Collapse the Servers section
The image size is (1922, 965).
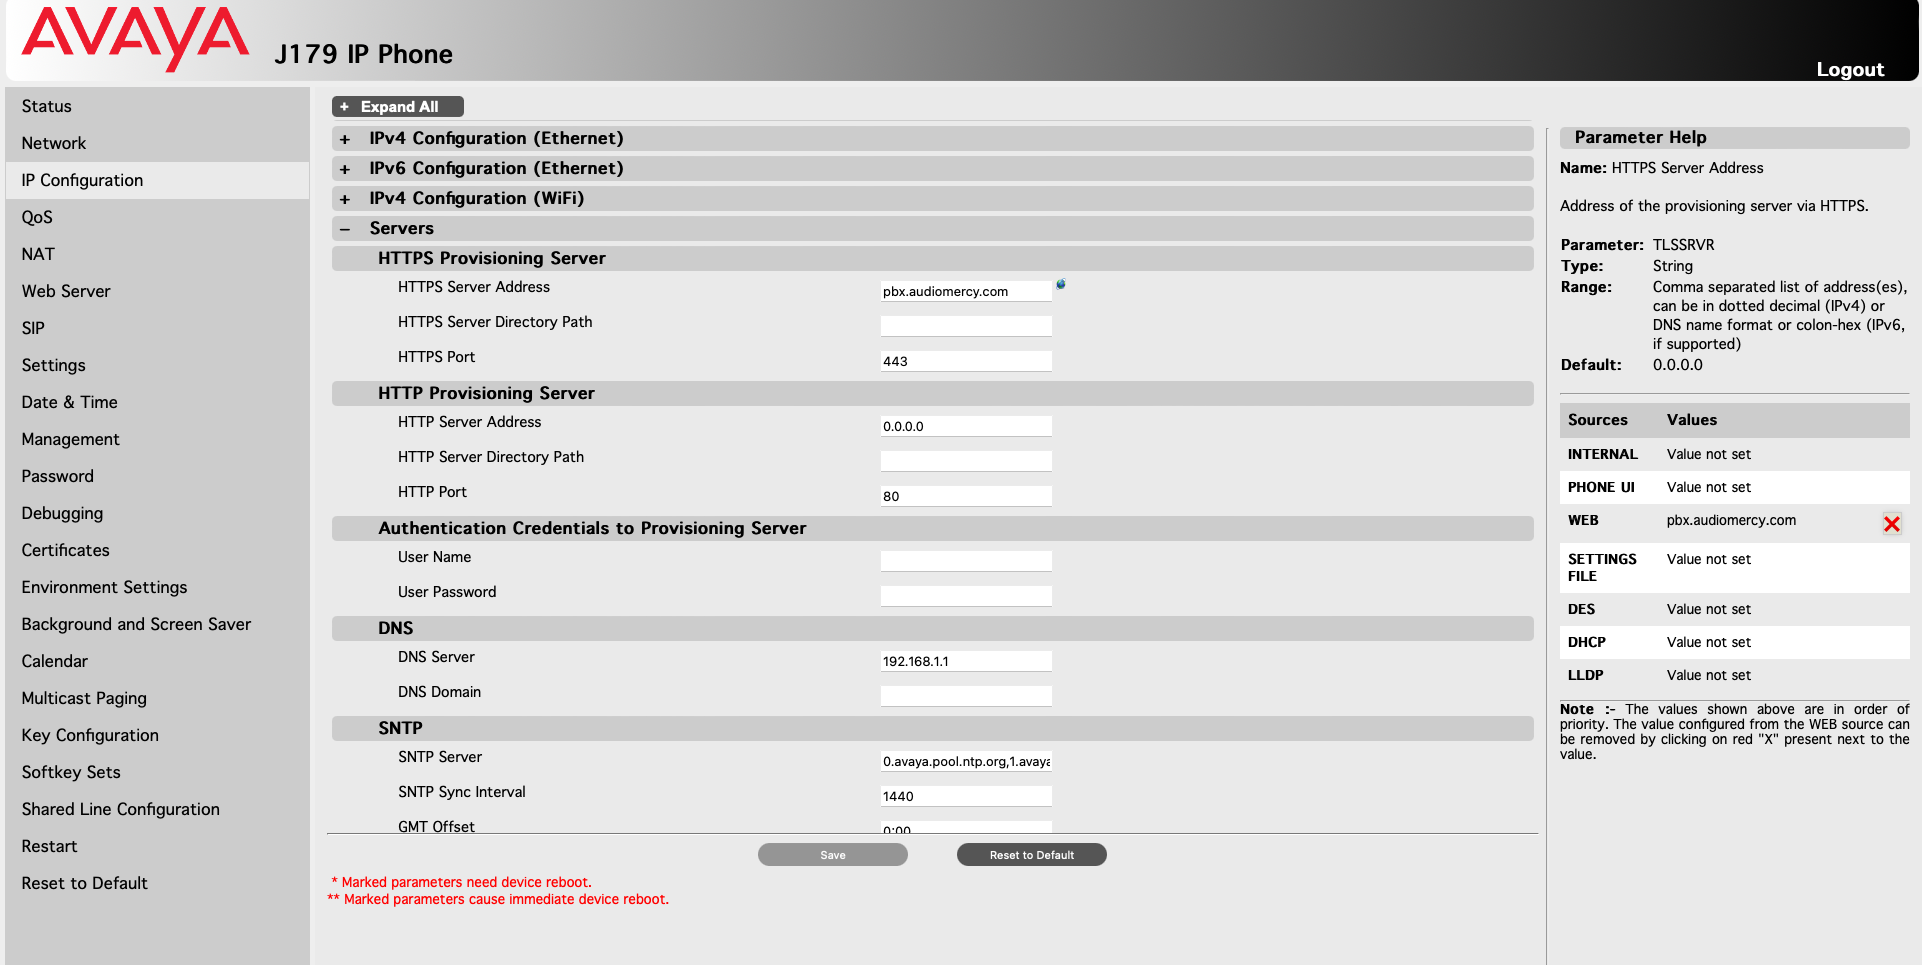(x=932, y=228)
